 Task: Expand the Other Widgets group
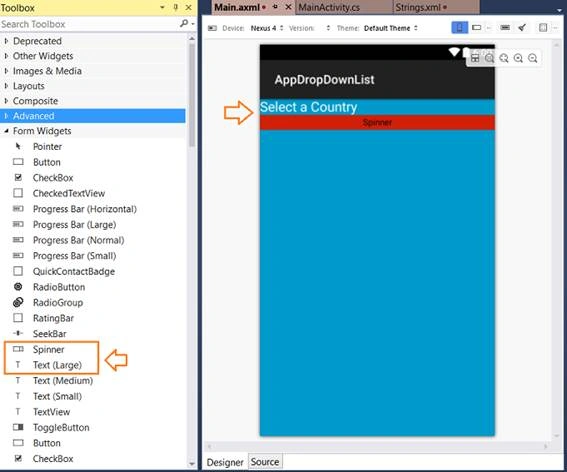point(6,56)
